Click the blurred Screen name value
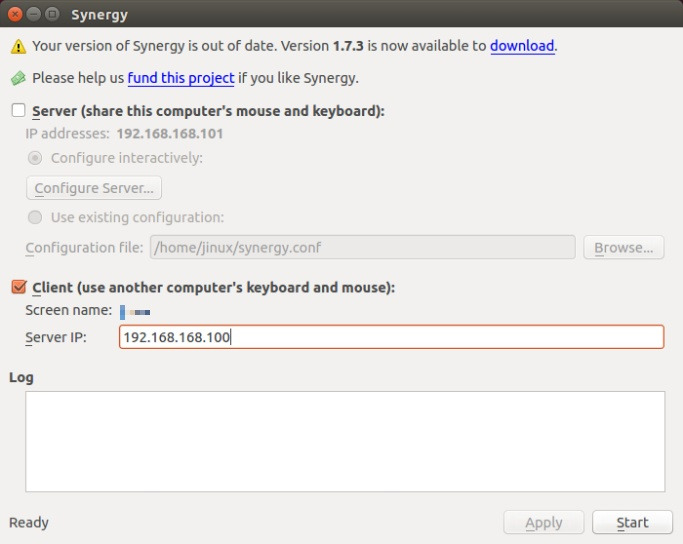Screen dimensions: 683x544 pyautogui.click(x=135, y=312)
